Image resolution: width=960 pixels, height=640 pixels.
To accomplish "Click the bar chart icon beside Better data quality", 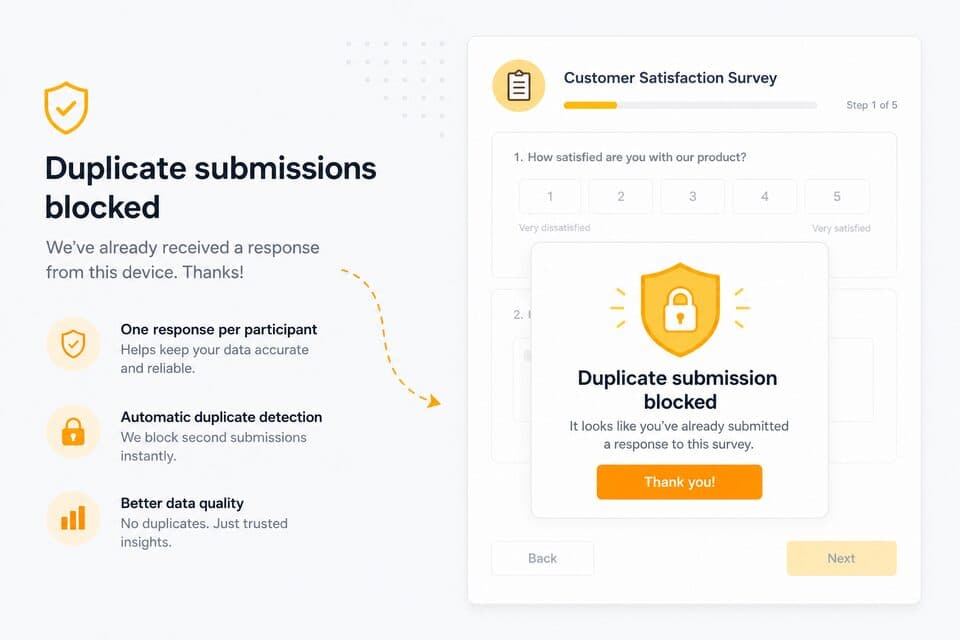I will click(73, 518).
